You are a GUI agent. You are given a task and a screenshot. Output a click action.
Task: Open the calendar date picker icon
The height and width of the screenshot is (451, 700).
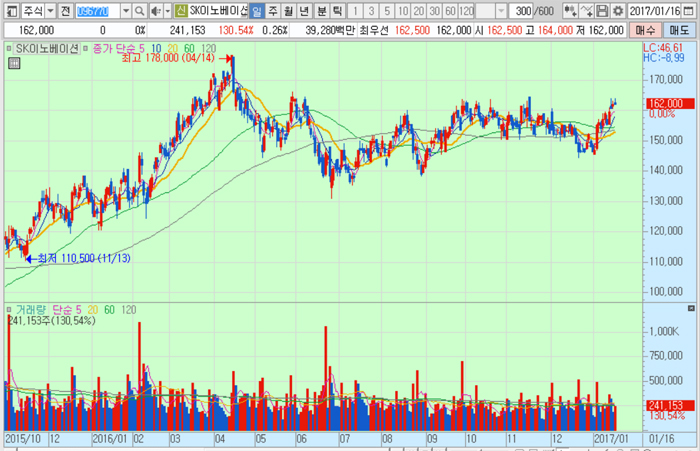691,10
